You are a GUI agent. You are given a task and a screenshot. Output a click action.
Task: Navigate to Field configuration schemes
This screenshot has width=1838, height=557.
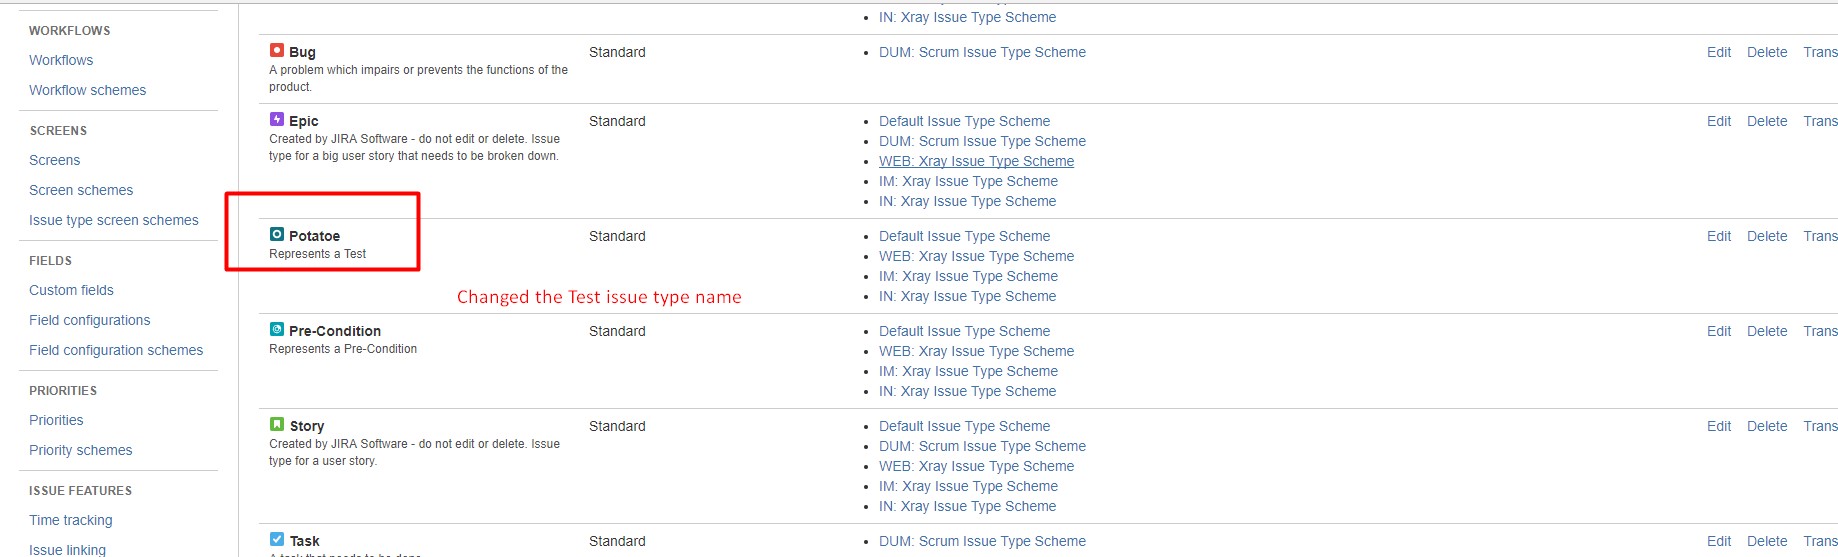pyautogui.click(x=115, y=350)
